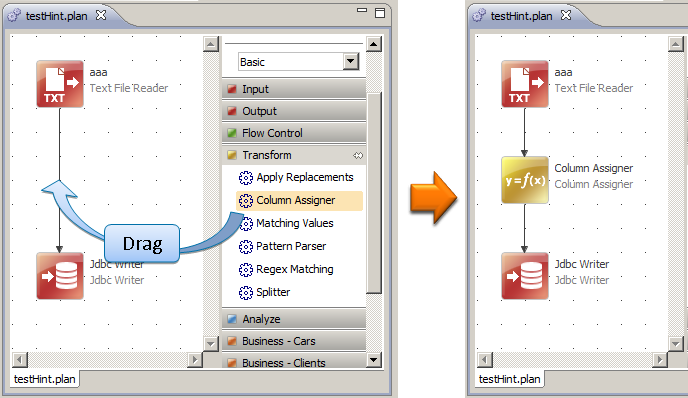This screenshot has width=688, height=398.
Task: Select the Text File Reader node in right canvas
Action: [x=525, y=84]
